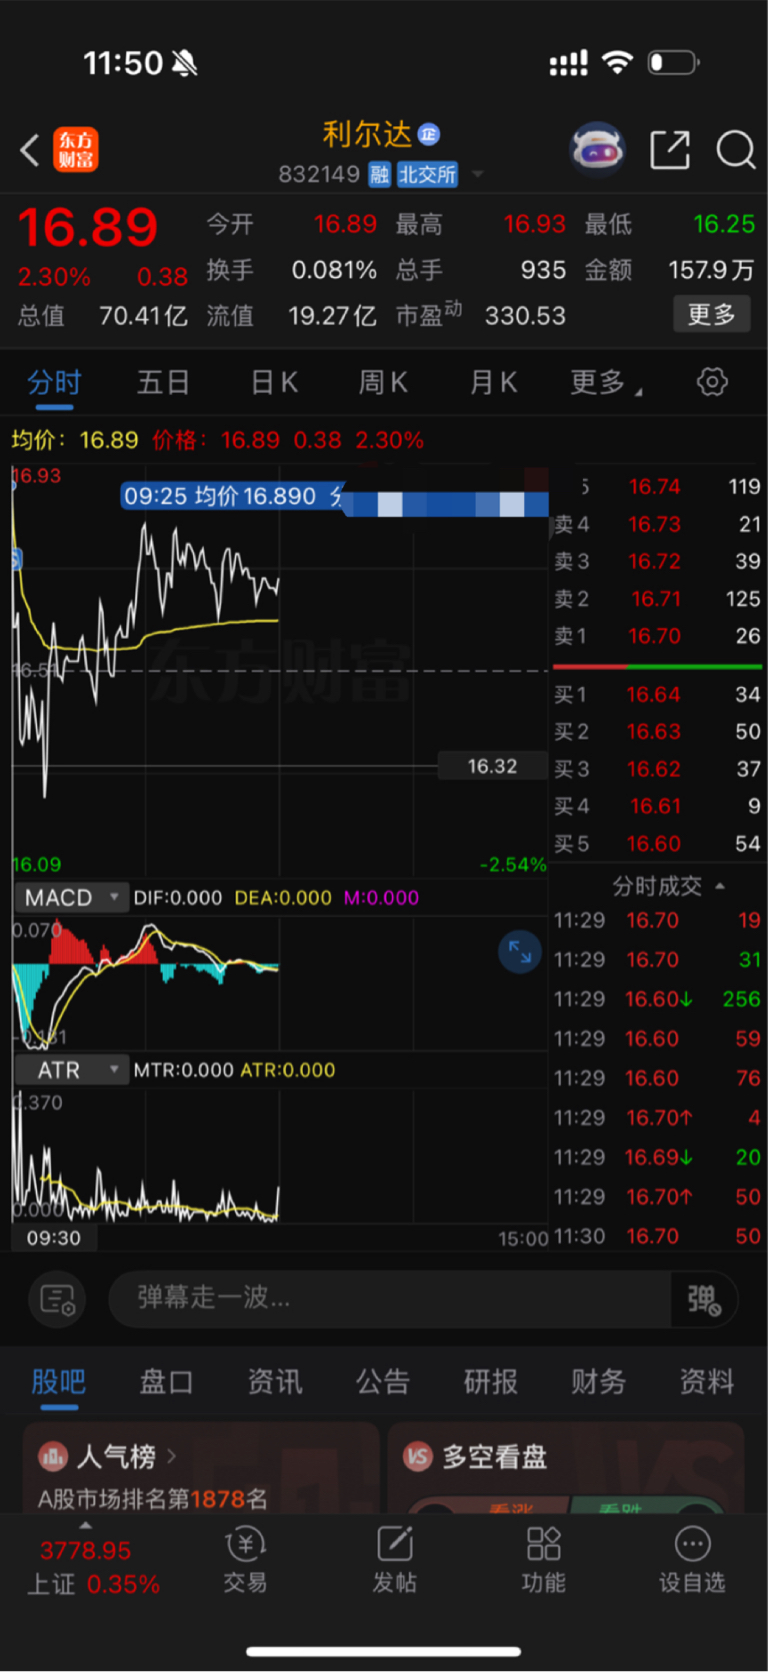Open the 多空看盘 card
Image resolution: width=768 pixels, height=1672 pixels.
[x=566, y=1468]
